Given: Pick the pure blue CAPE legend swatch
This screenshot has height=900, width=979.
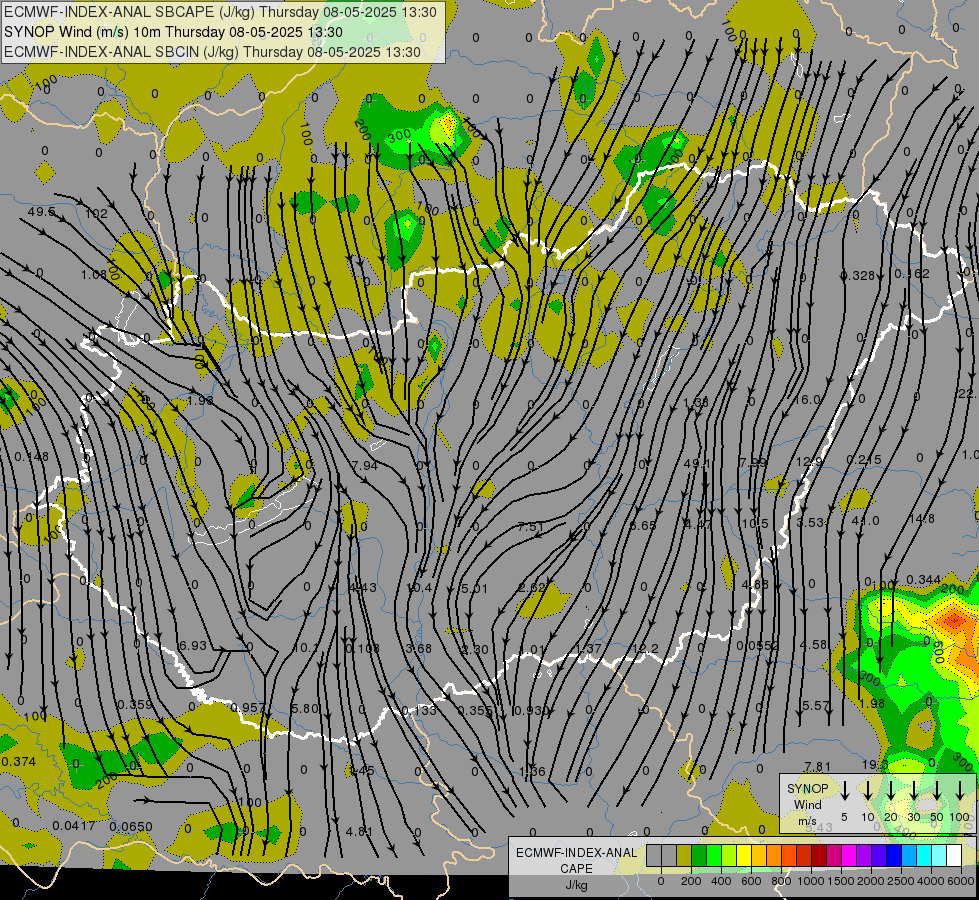Looking at the screenshot, I should (894, 855).
